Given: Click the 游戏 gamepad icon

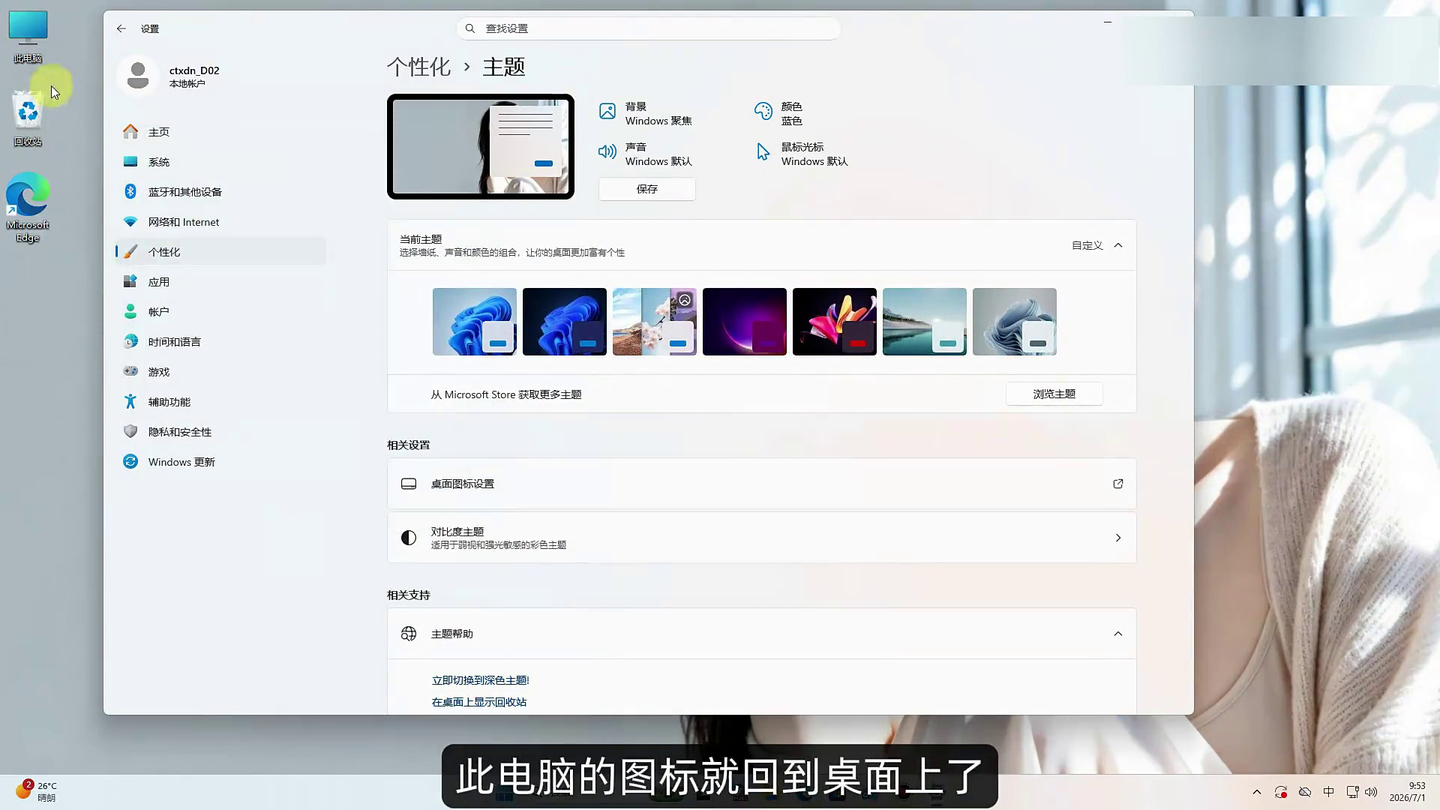Looking at the screenshot, I should pyautogui.click(x=130, y=371).
